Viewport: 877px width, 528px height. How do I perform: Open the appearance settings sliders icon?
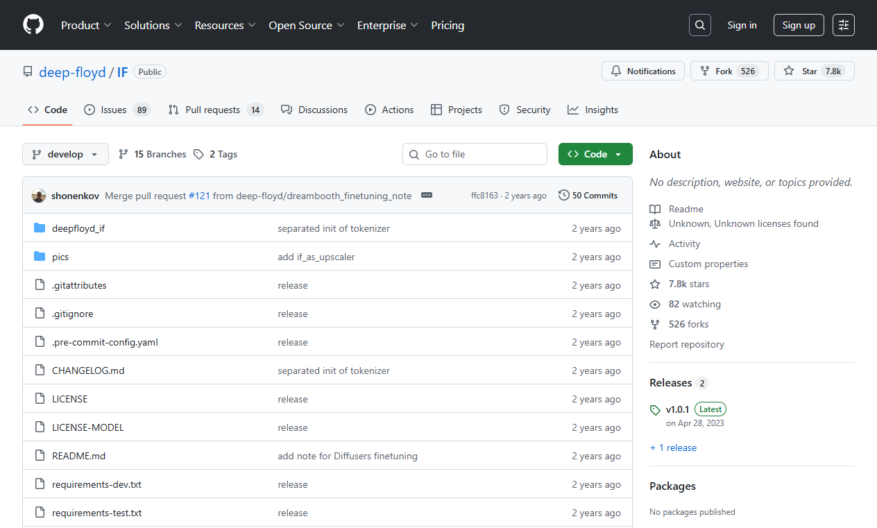843,25
